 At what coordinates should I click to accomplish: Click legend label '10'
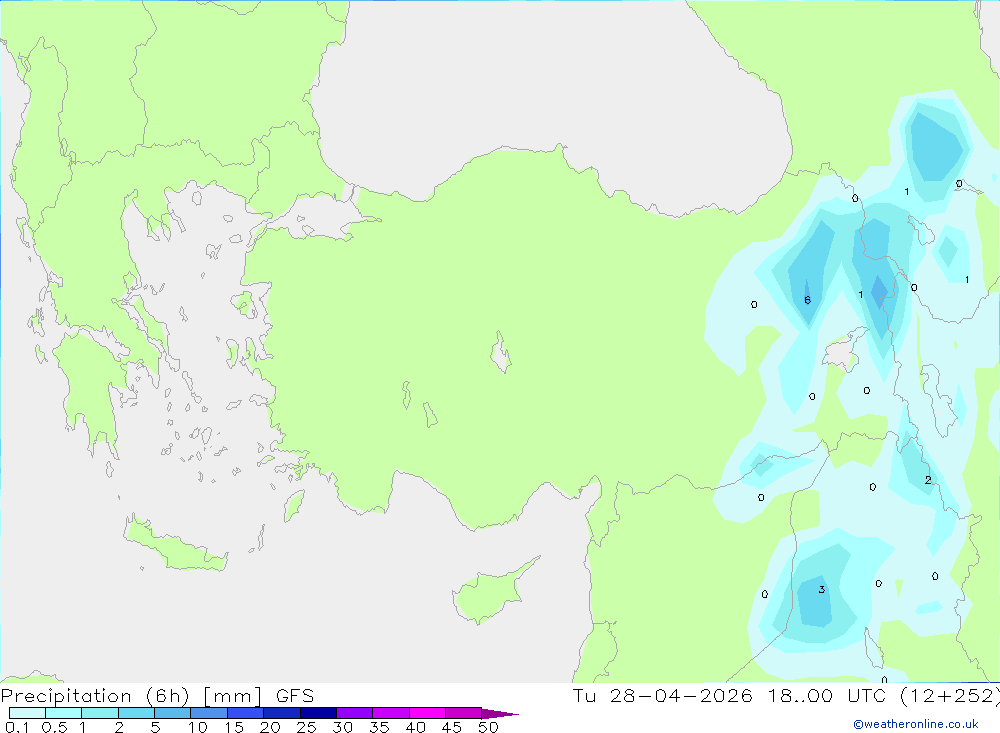198,727
